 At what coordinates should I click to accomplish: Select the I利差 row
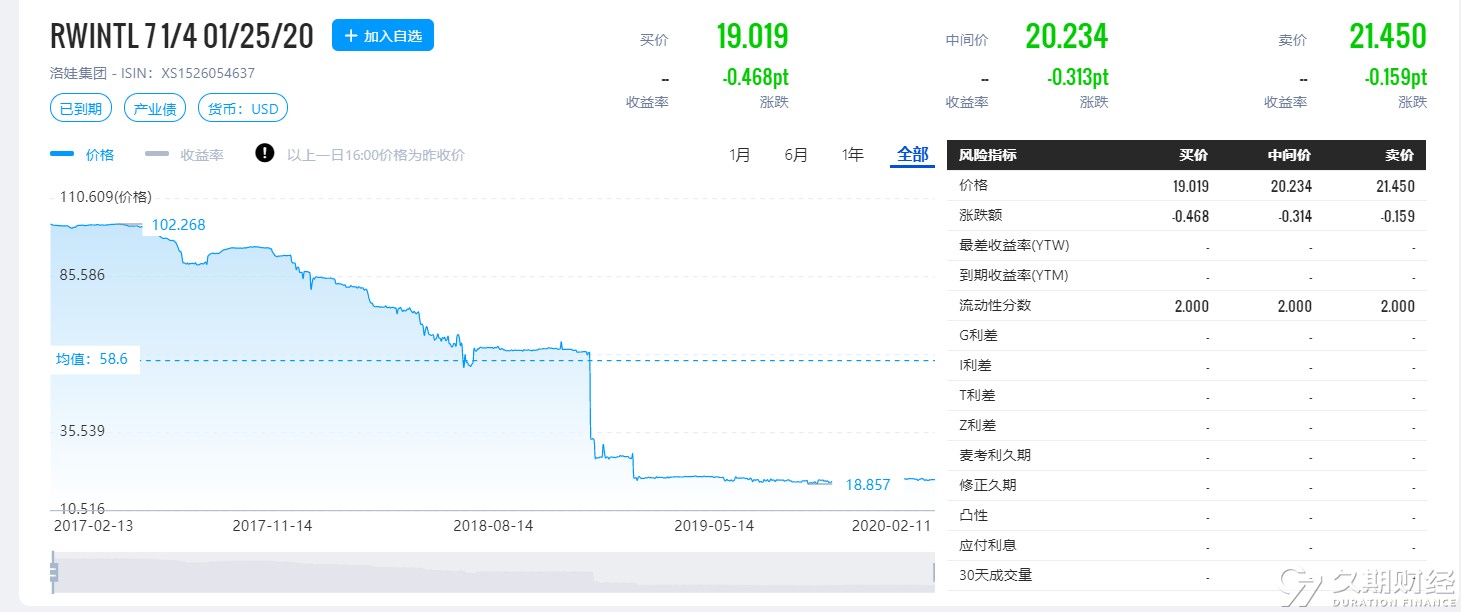(1186, 365)
